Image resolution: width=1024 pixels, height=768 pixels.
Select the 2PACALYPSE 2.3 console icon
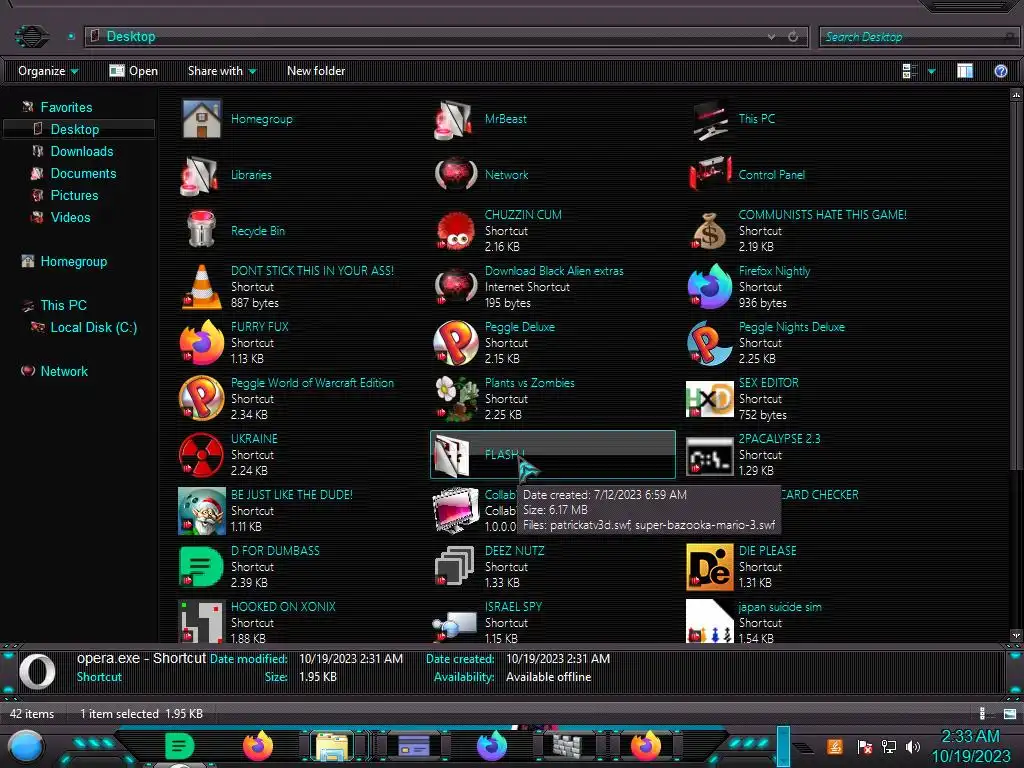[x=710, y=455]
